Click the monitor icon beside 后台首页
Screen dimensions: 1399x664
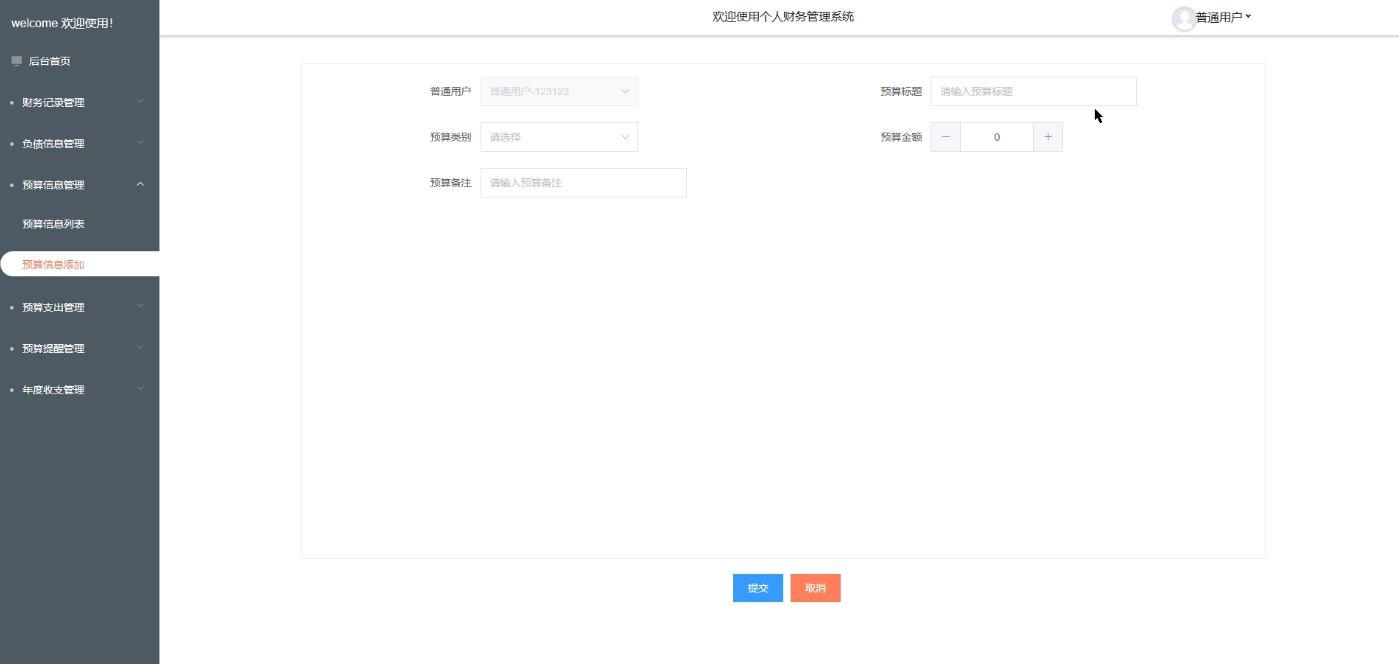16,61
